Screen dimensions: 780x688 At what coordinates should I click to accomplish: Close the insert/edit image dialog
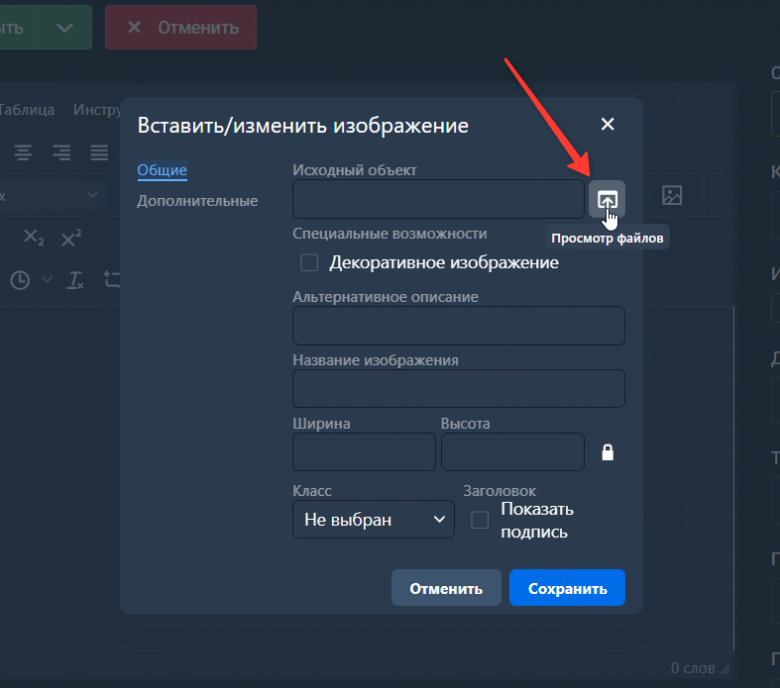pyautogui.click(x=607, y=124)
